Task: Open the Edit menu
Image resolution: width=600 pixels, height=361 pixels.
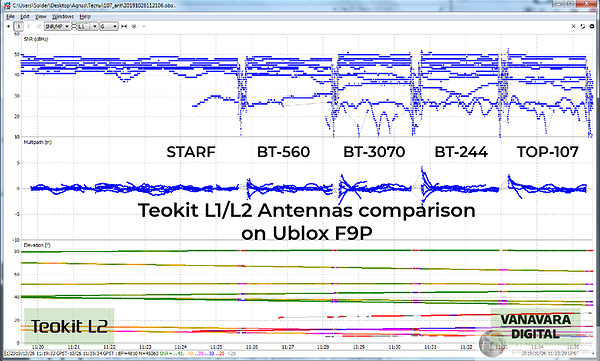Action: (x=25, y=16)
